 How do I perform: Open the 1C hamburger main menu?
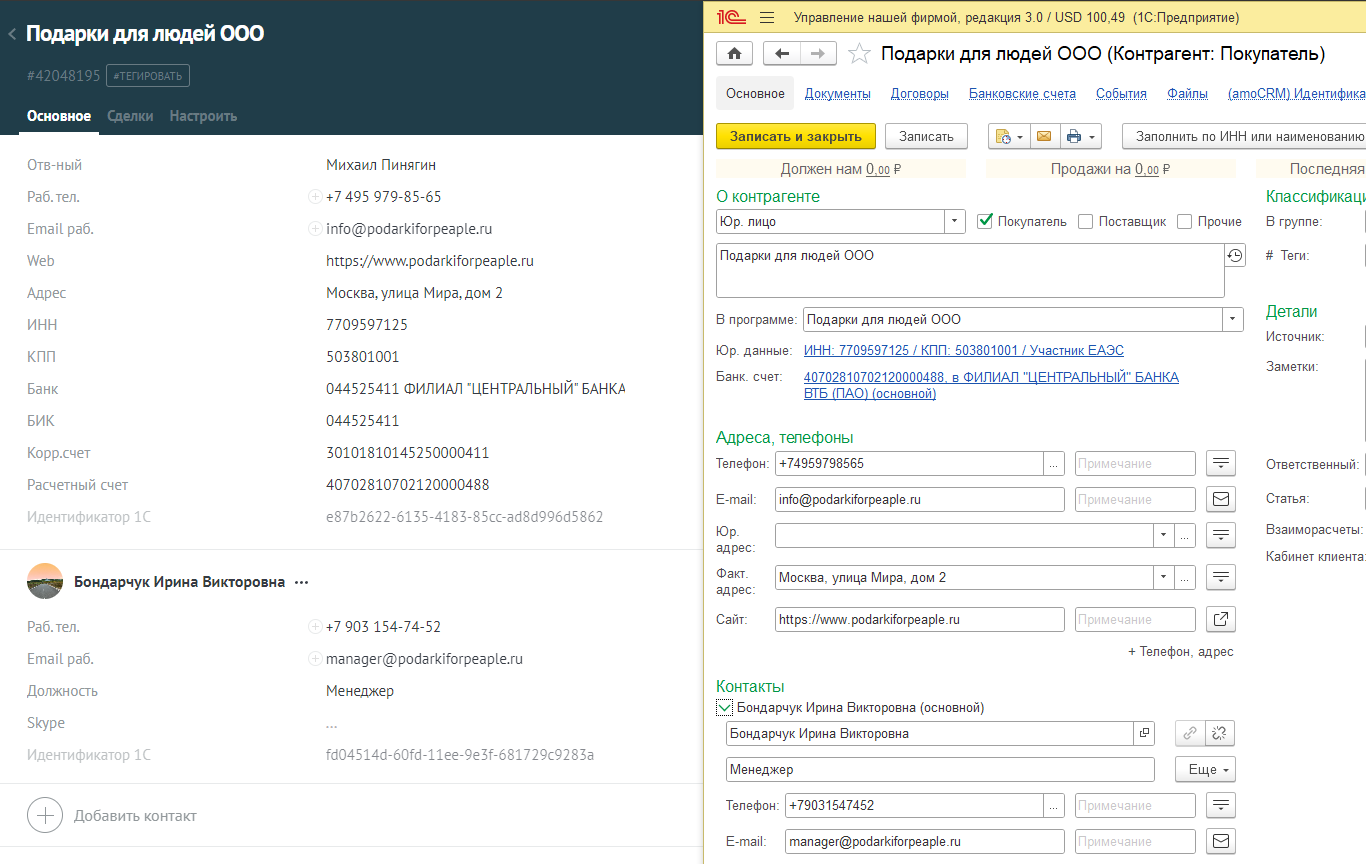point(767,17)
